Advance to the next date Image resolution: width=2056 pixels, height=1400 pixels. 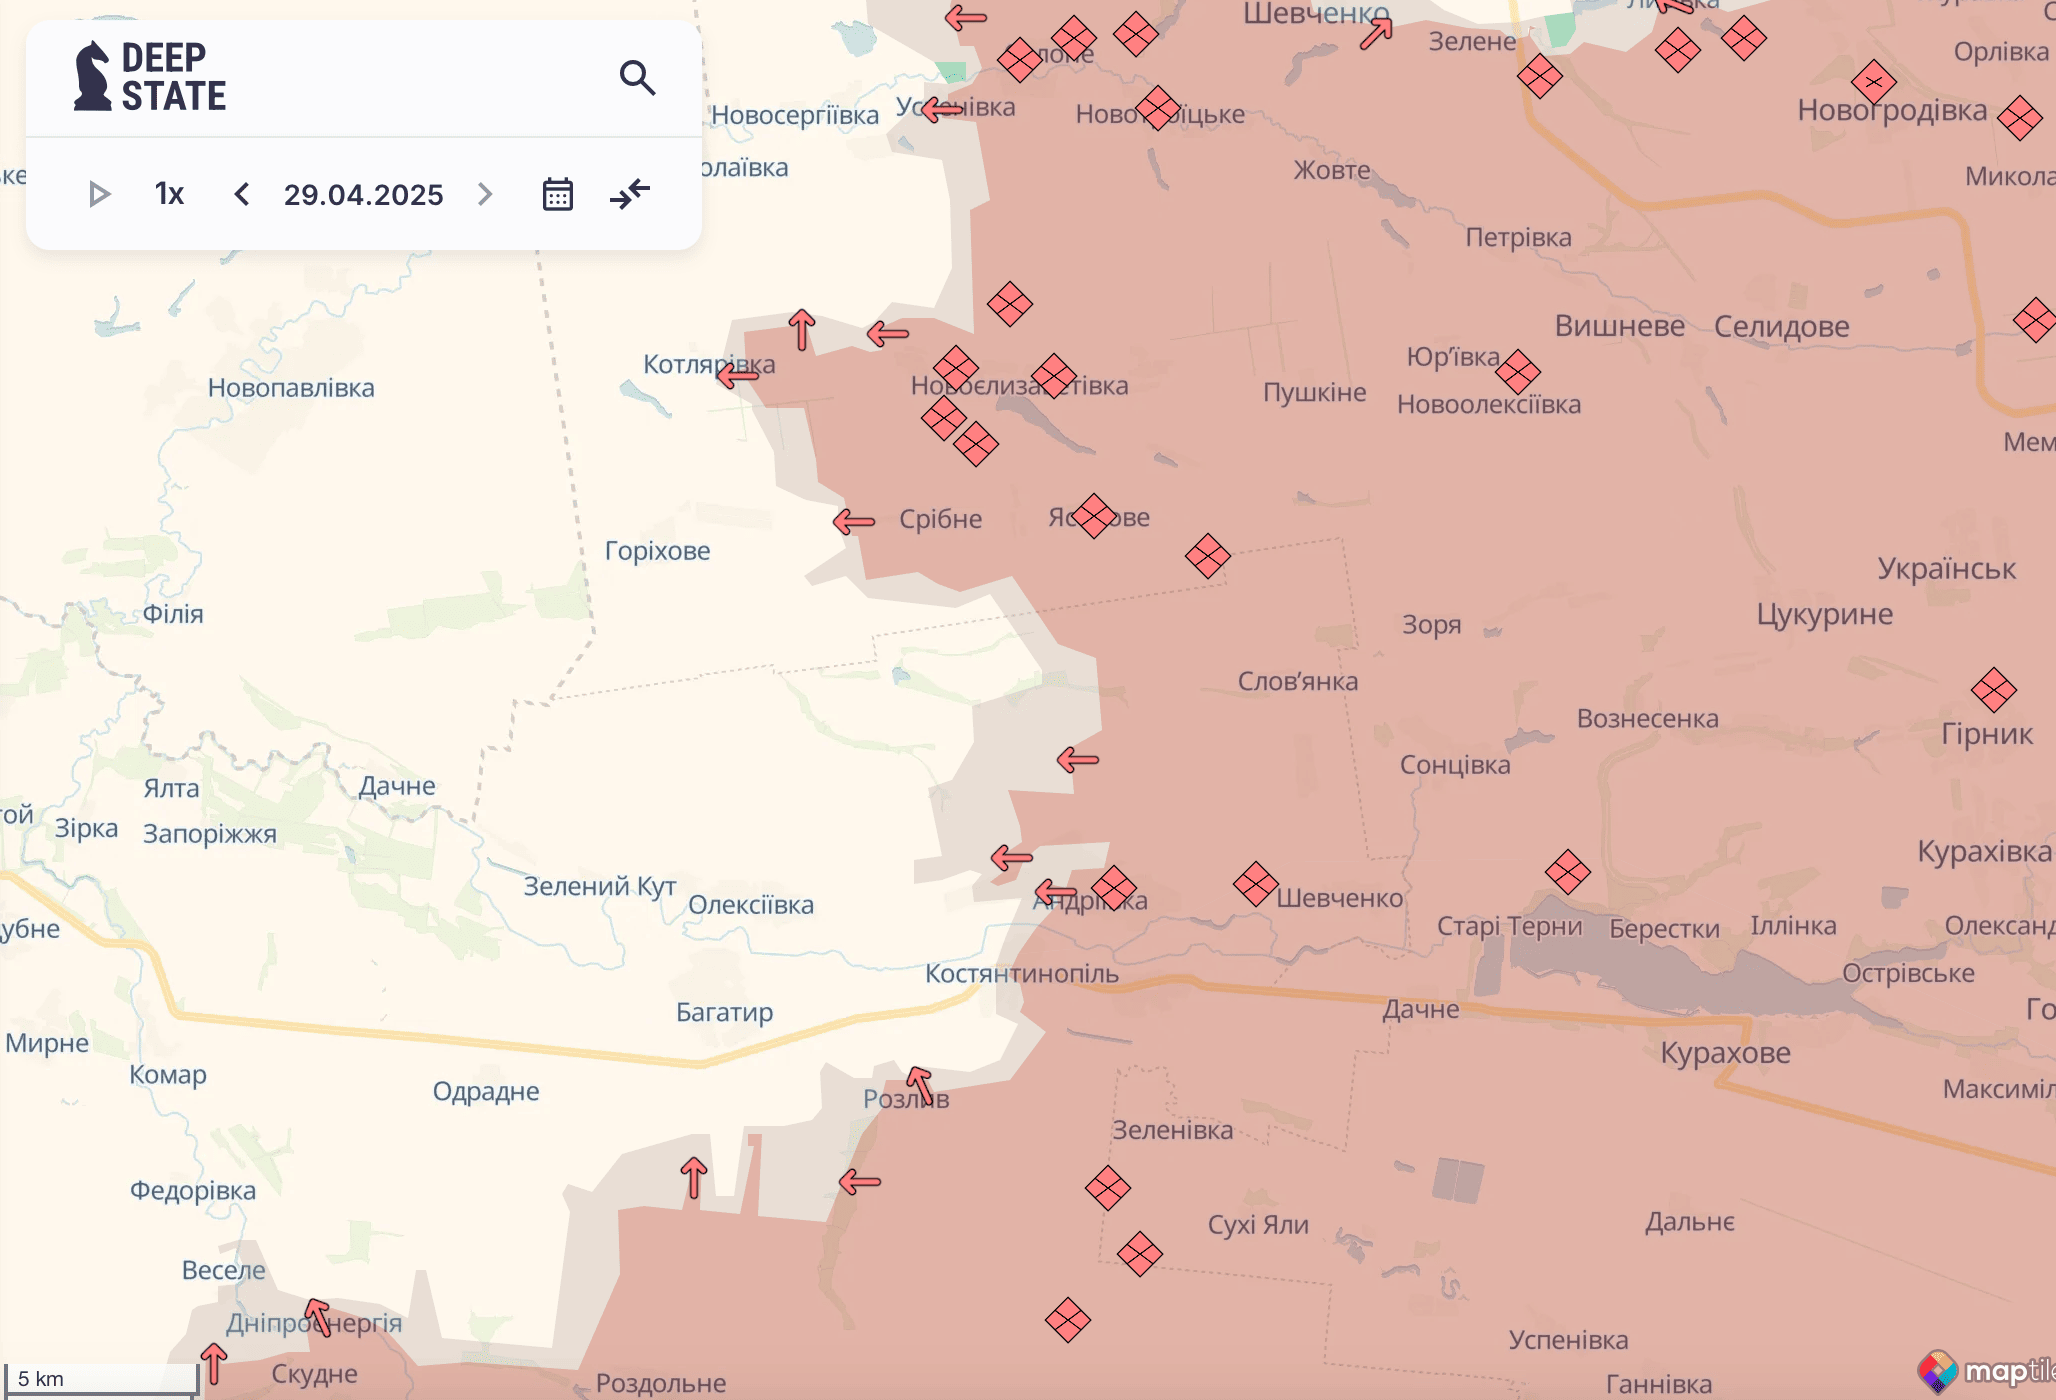pos(485,194)
